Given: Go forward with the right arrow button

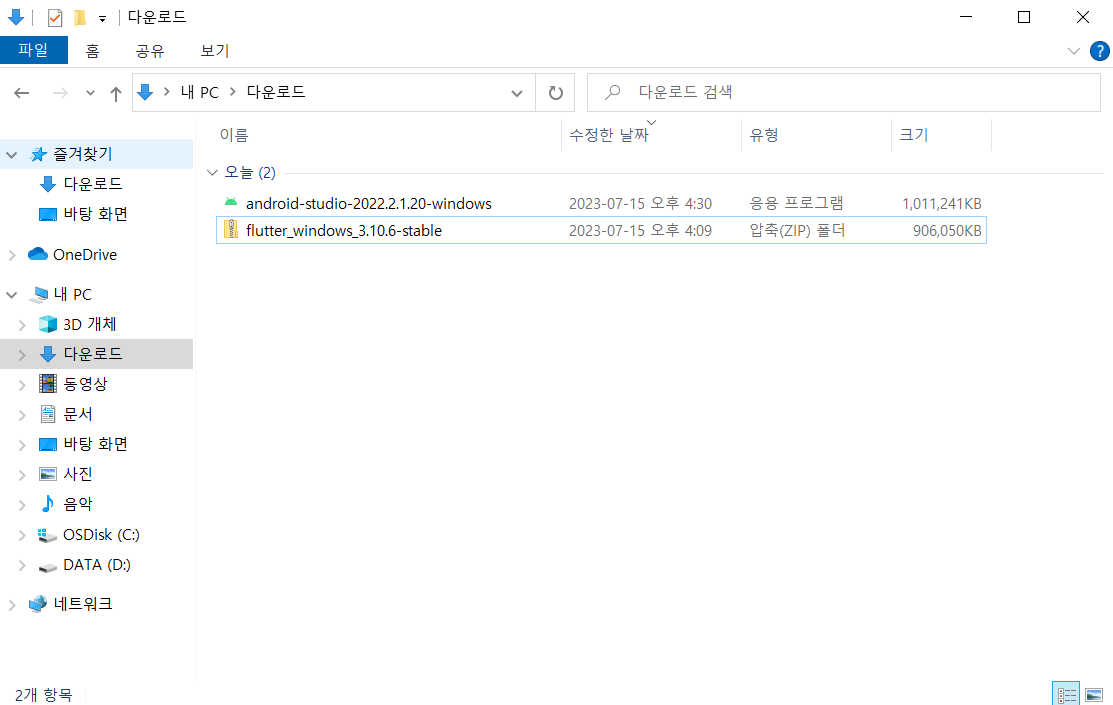Looking at the screenshot, I should pyautogui.click(x=60, y=92).
